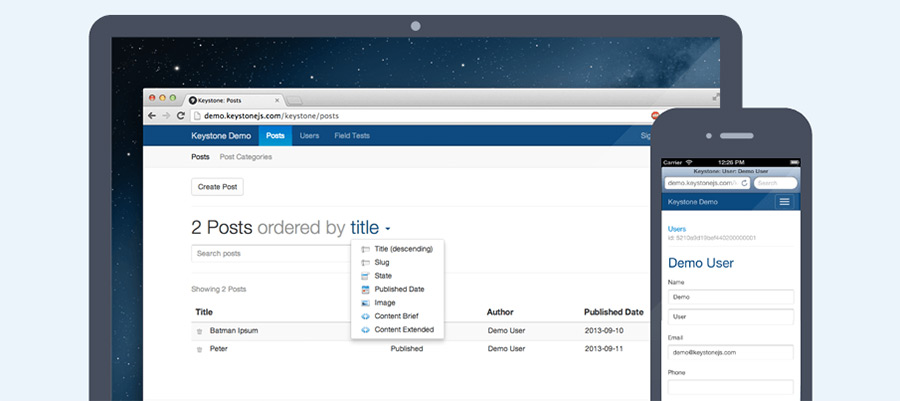
Task: Focus the Search posts field
Action: pos(271,254)
